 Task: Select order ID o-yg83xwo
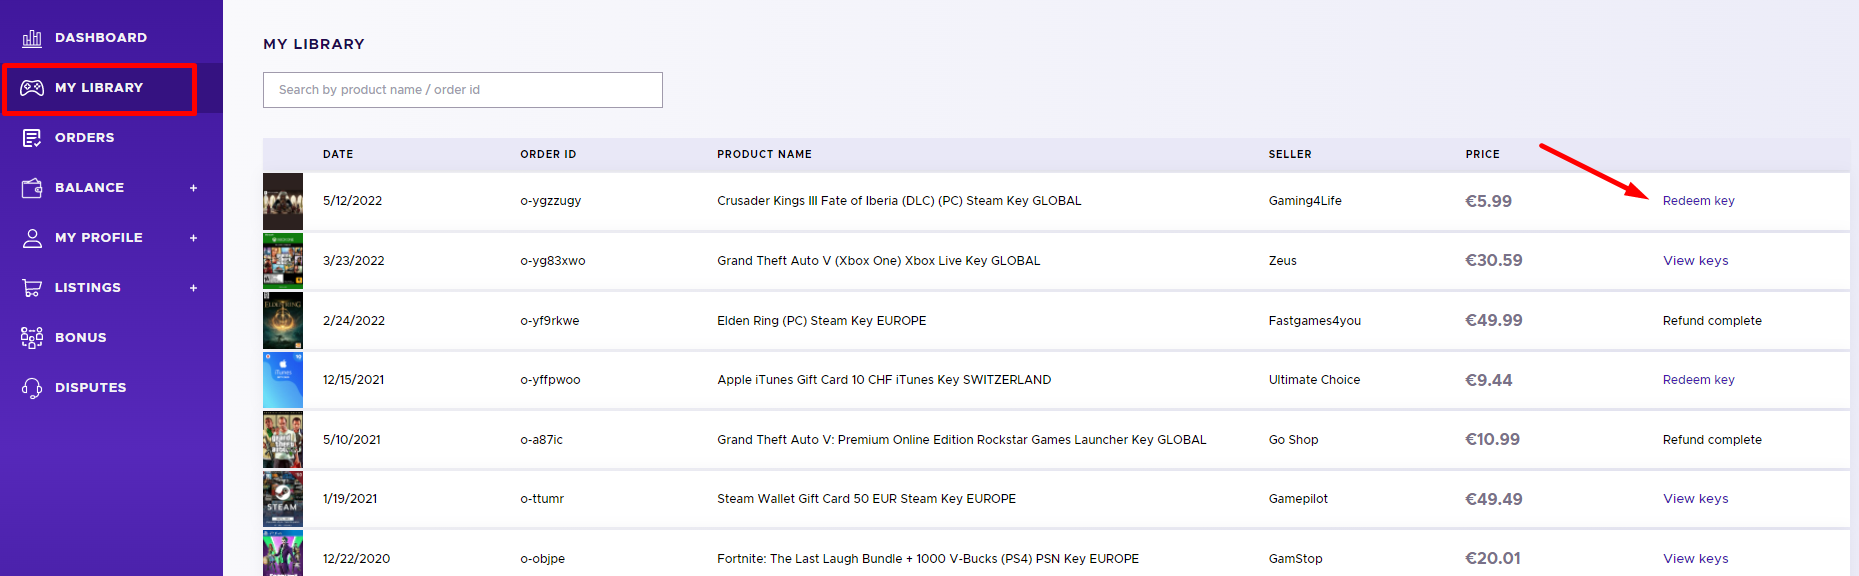click(552, 261)
